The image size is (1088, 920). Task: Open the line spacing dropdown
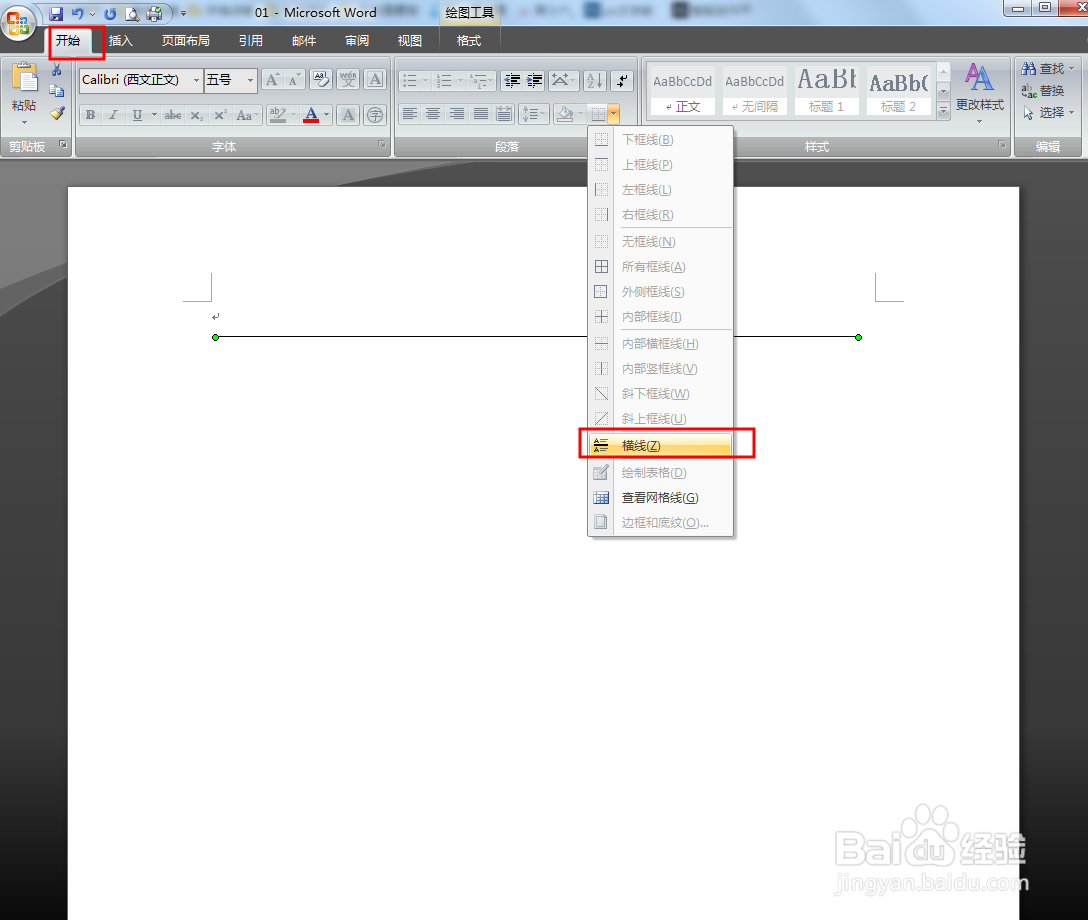534,114
